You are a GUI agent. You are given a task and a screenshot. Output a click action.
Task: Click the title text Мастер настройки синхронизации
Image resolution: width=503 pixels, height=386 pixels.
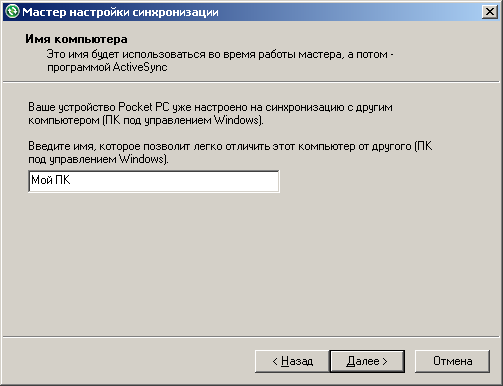click(x=120, y=12)
